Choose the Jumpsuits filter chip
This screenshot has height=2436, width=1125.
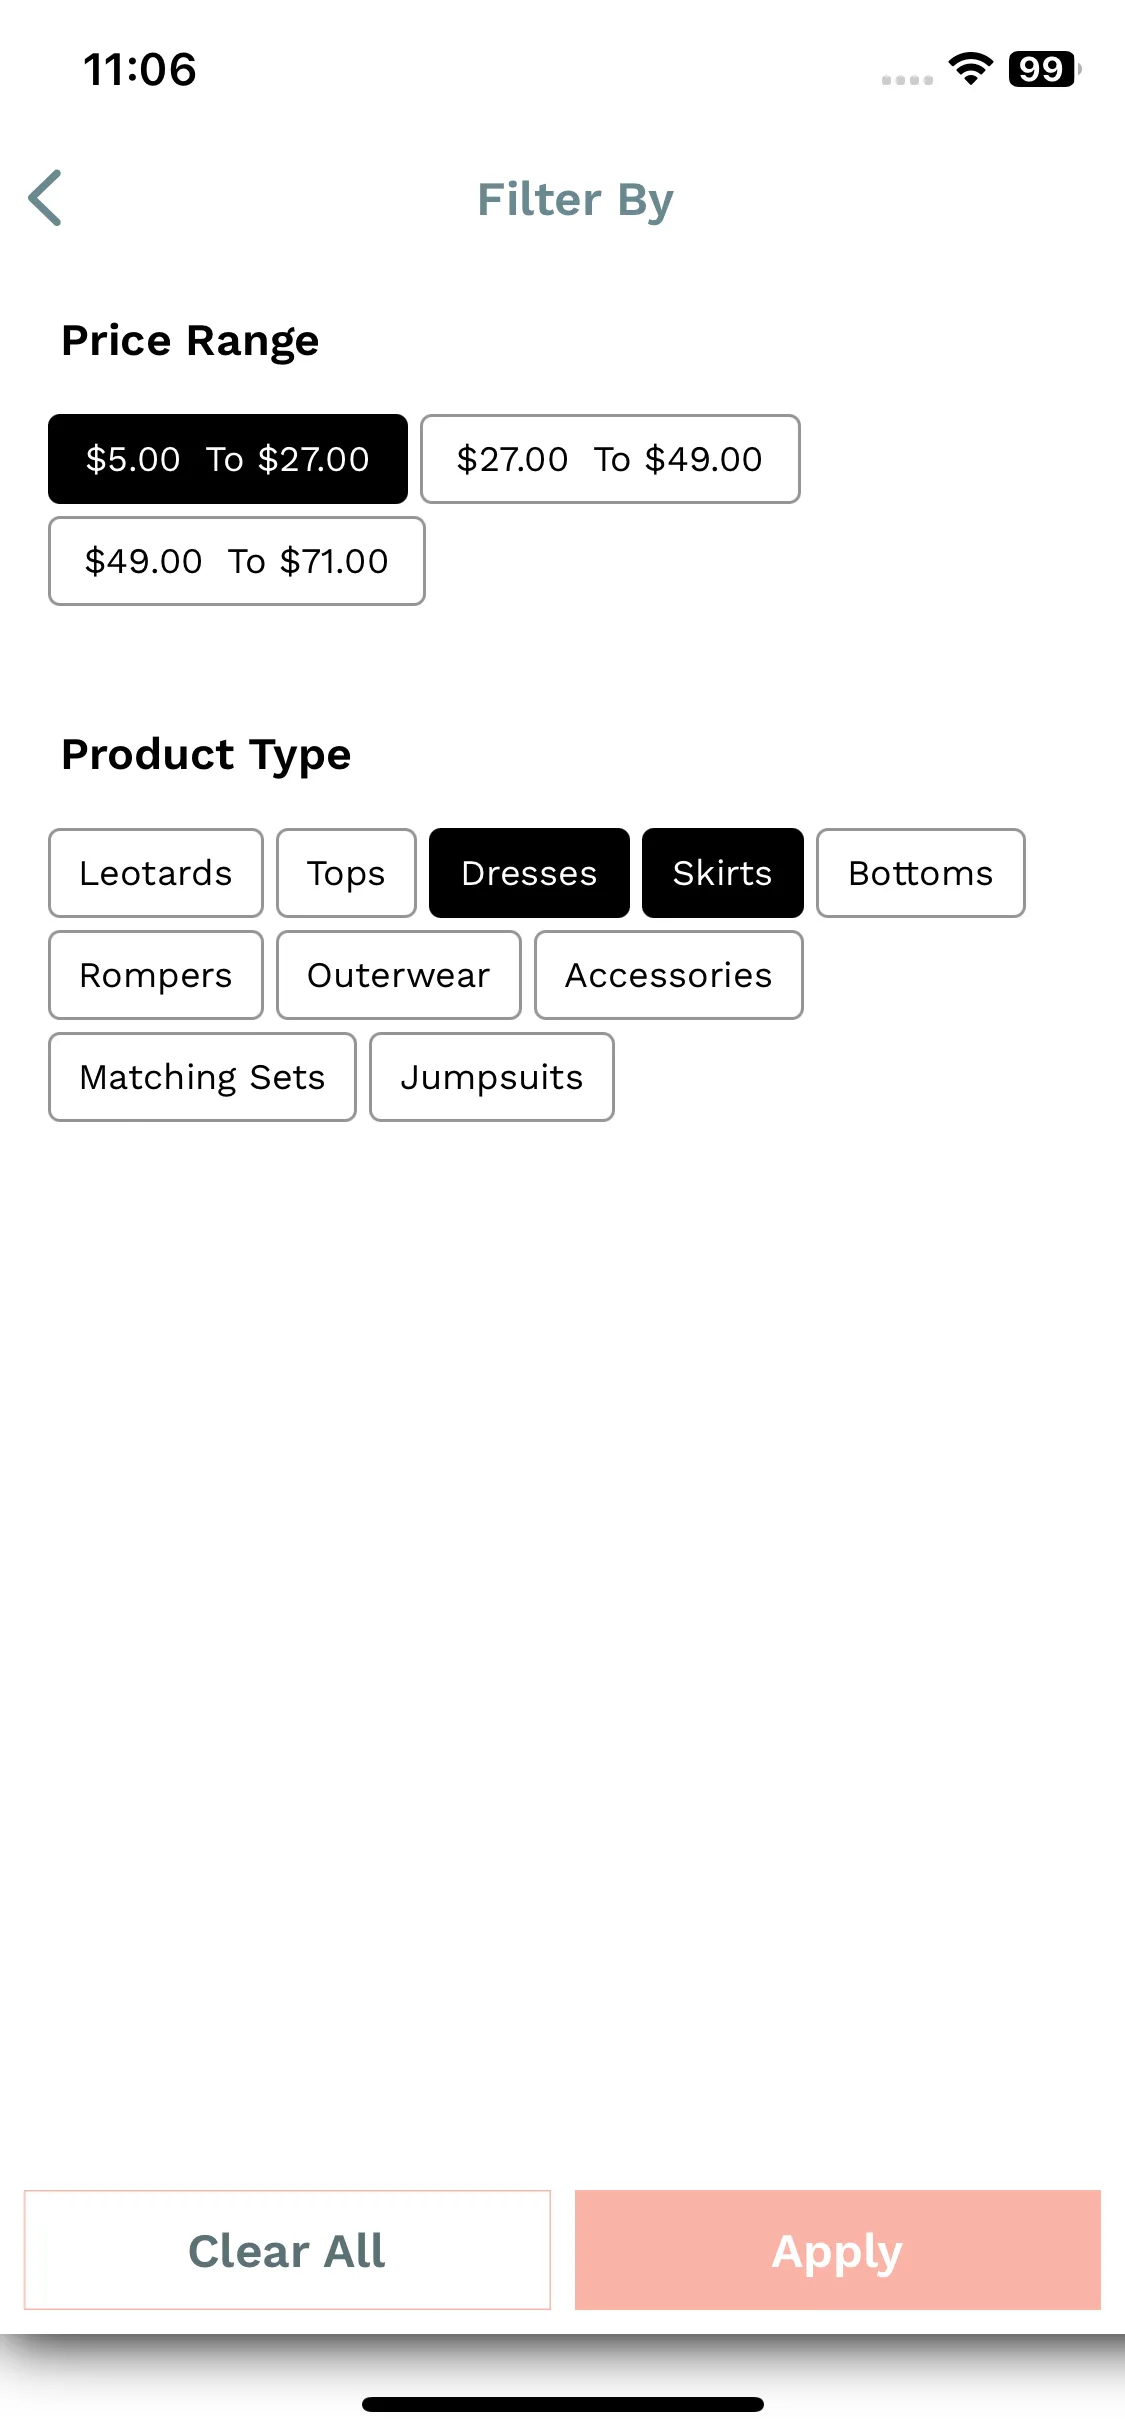[x=492, y=1077]
